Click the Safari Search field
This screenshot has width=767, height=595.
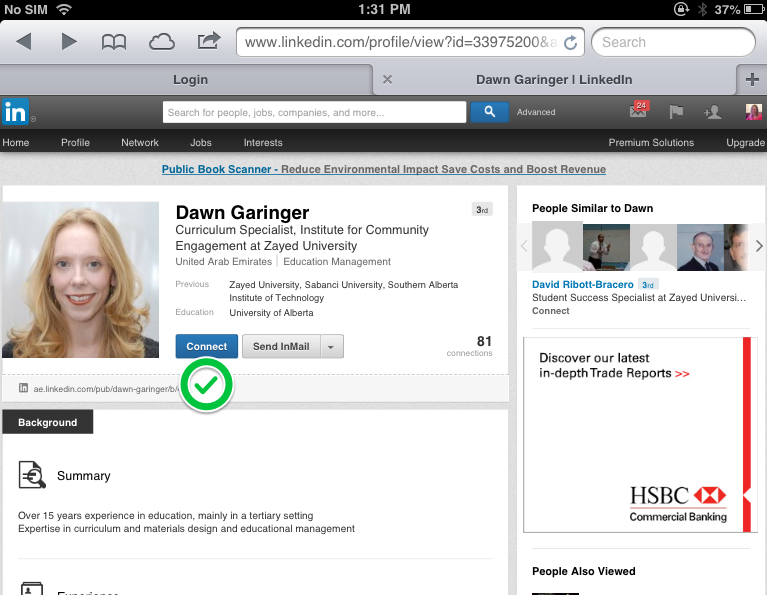pos(673,42)
